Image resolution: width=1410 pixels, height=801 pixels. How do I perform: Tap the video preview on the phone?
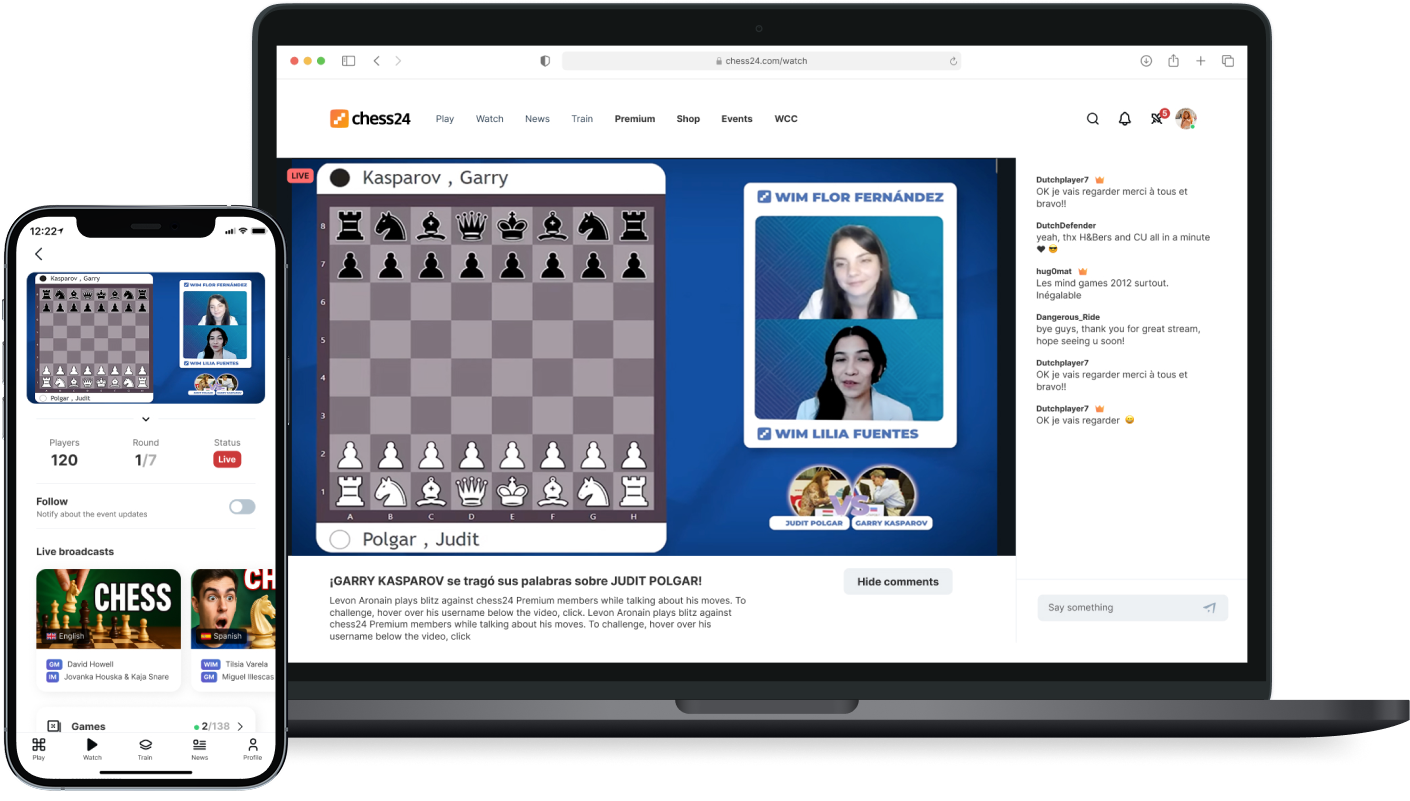tap(146, 338)
